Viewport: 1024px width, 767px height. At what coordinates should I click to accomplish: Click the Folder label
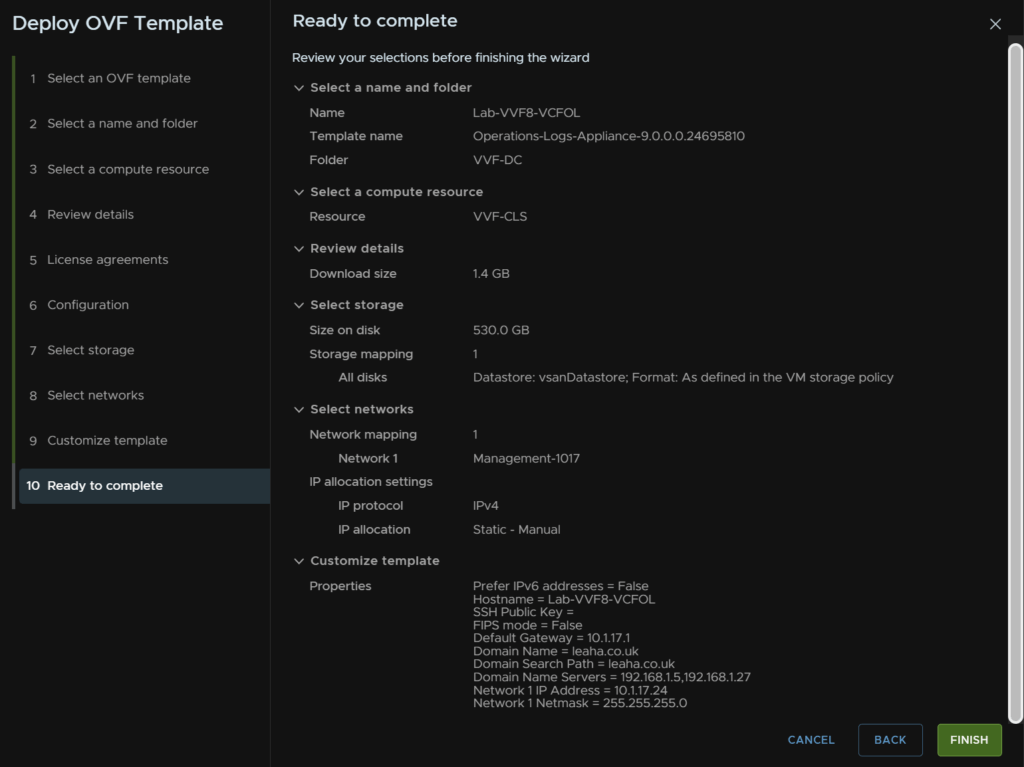pos(328,160)
